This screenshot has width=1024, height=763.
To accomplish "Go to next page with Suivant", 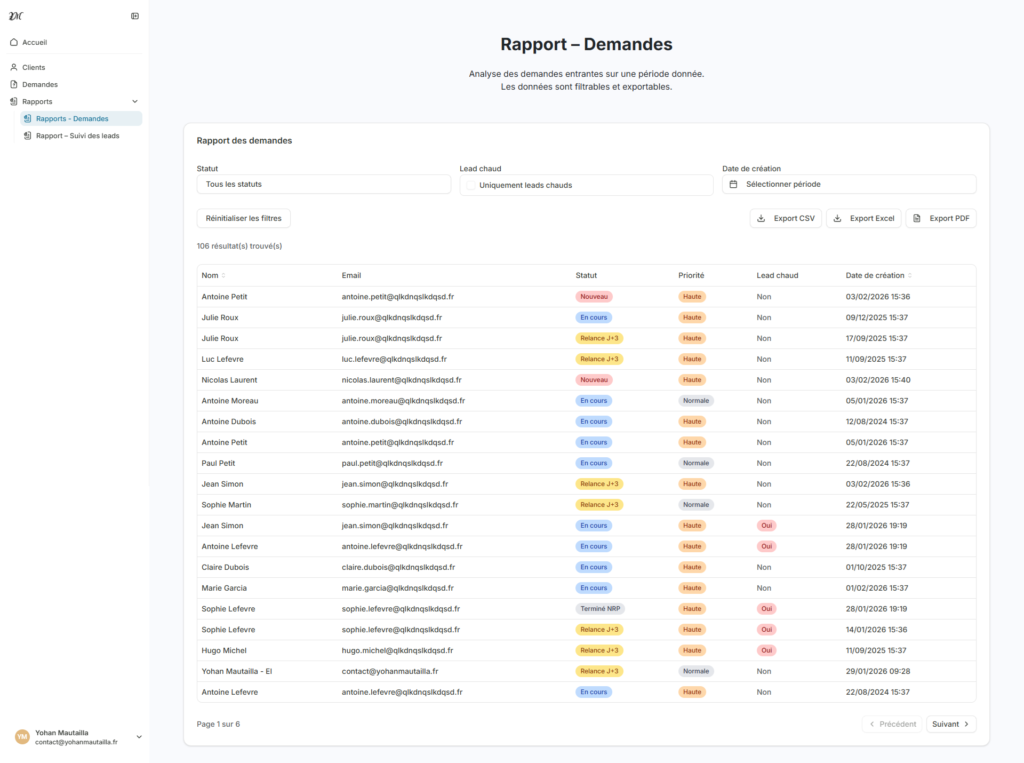I will pyautogui.click(x=950, y=724).
